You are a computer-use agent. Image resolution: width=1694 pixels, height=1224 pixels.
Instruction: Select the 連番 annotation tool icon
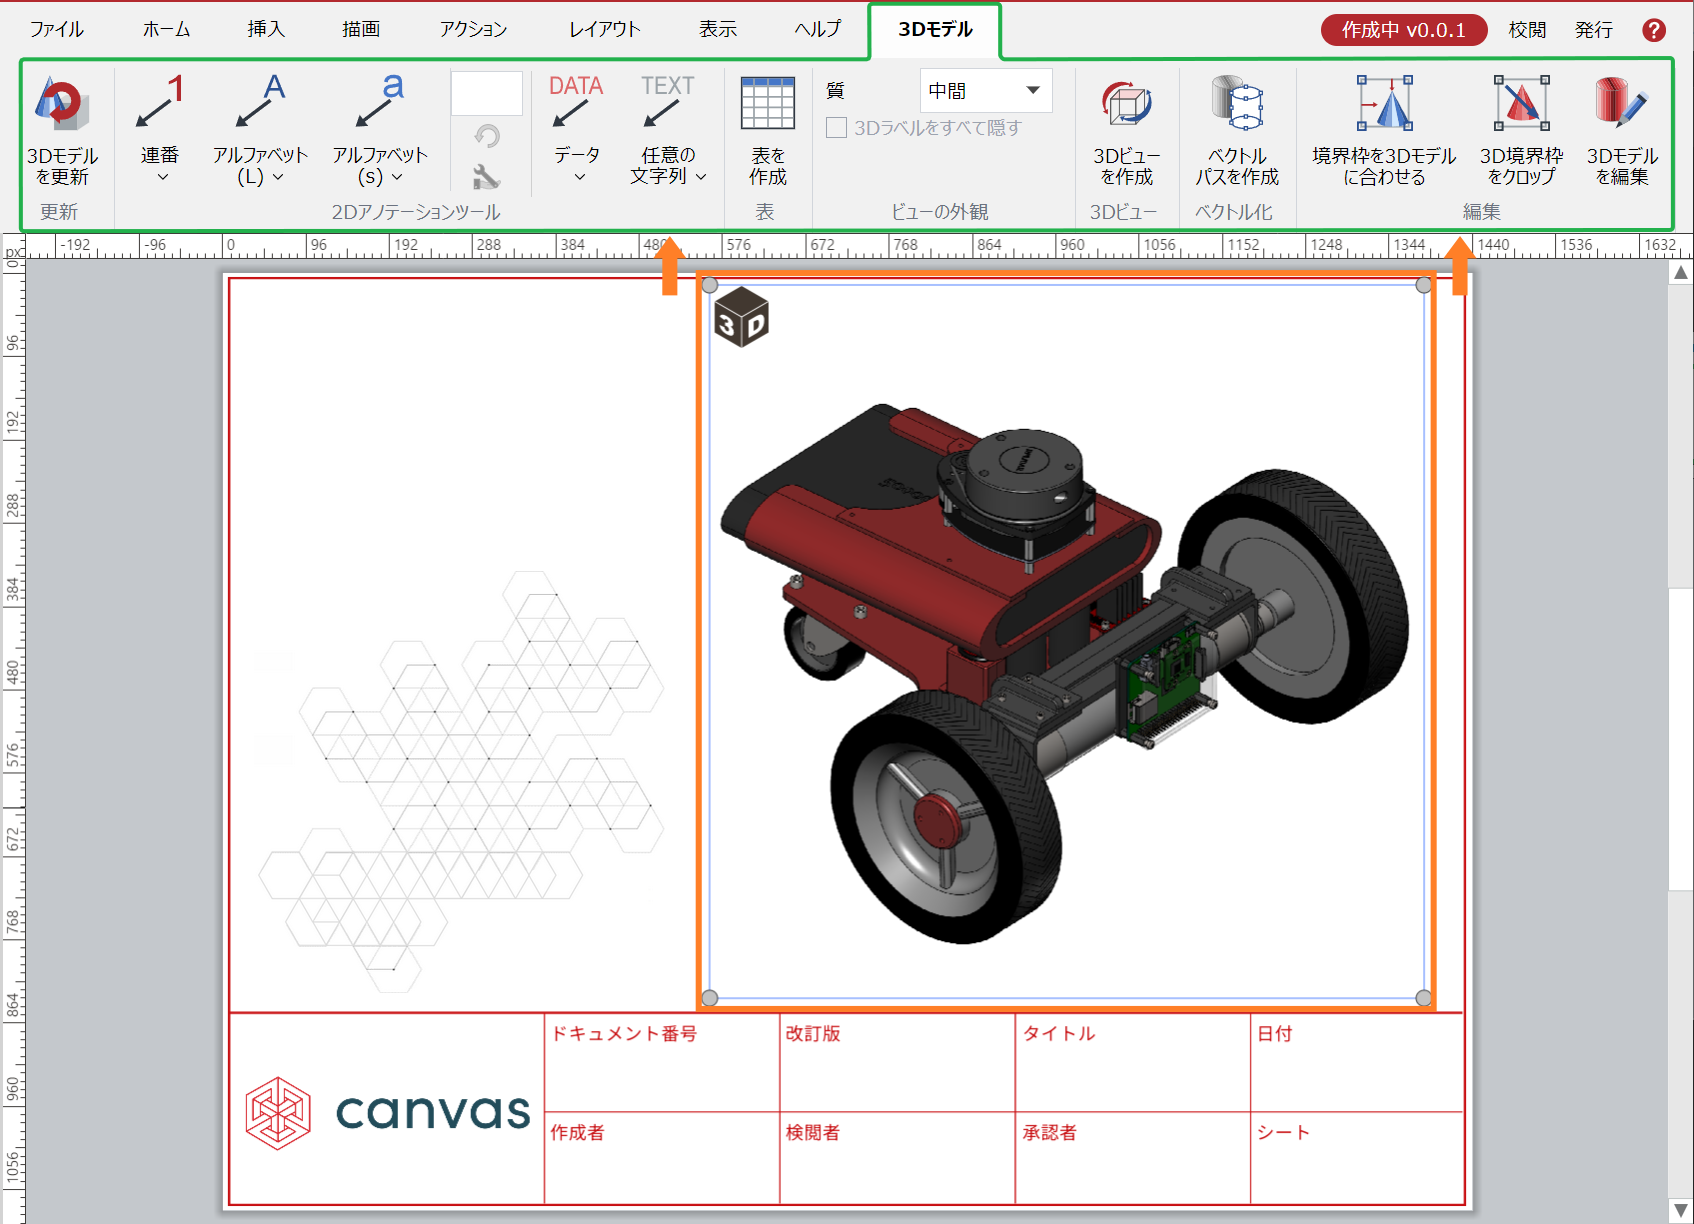(x=160, y=102)
